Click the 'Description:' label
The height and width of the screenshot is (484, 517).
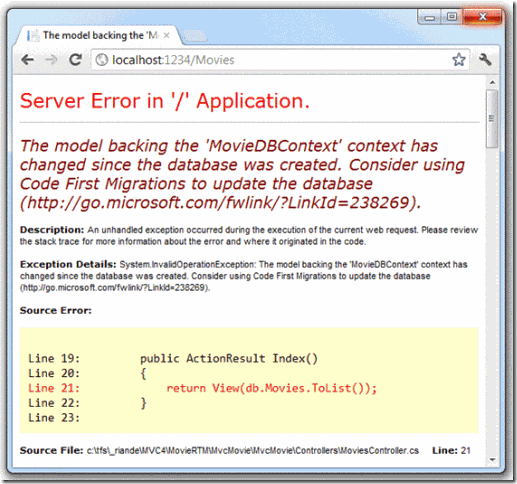pyautogui.click(x=52, y=230)
